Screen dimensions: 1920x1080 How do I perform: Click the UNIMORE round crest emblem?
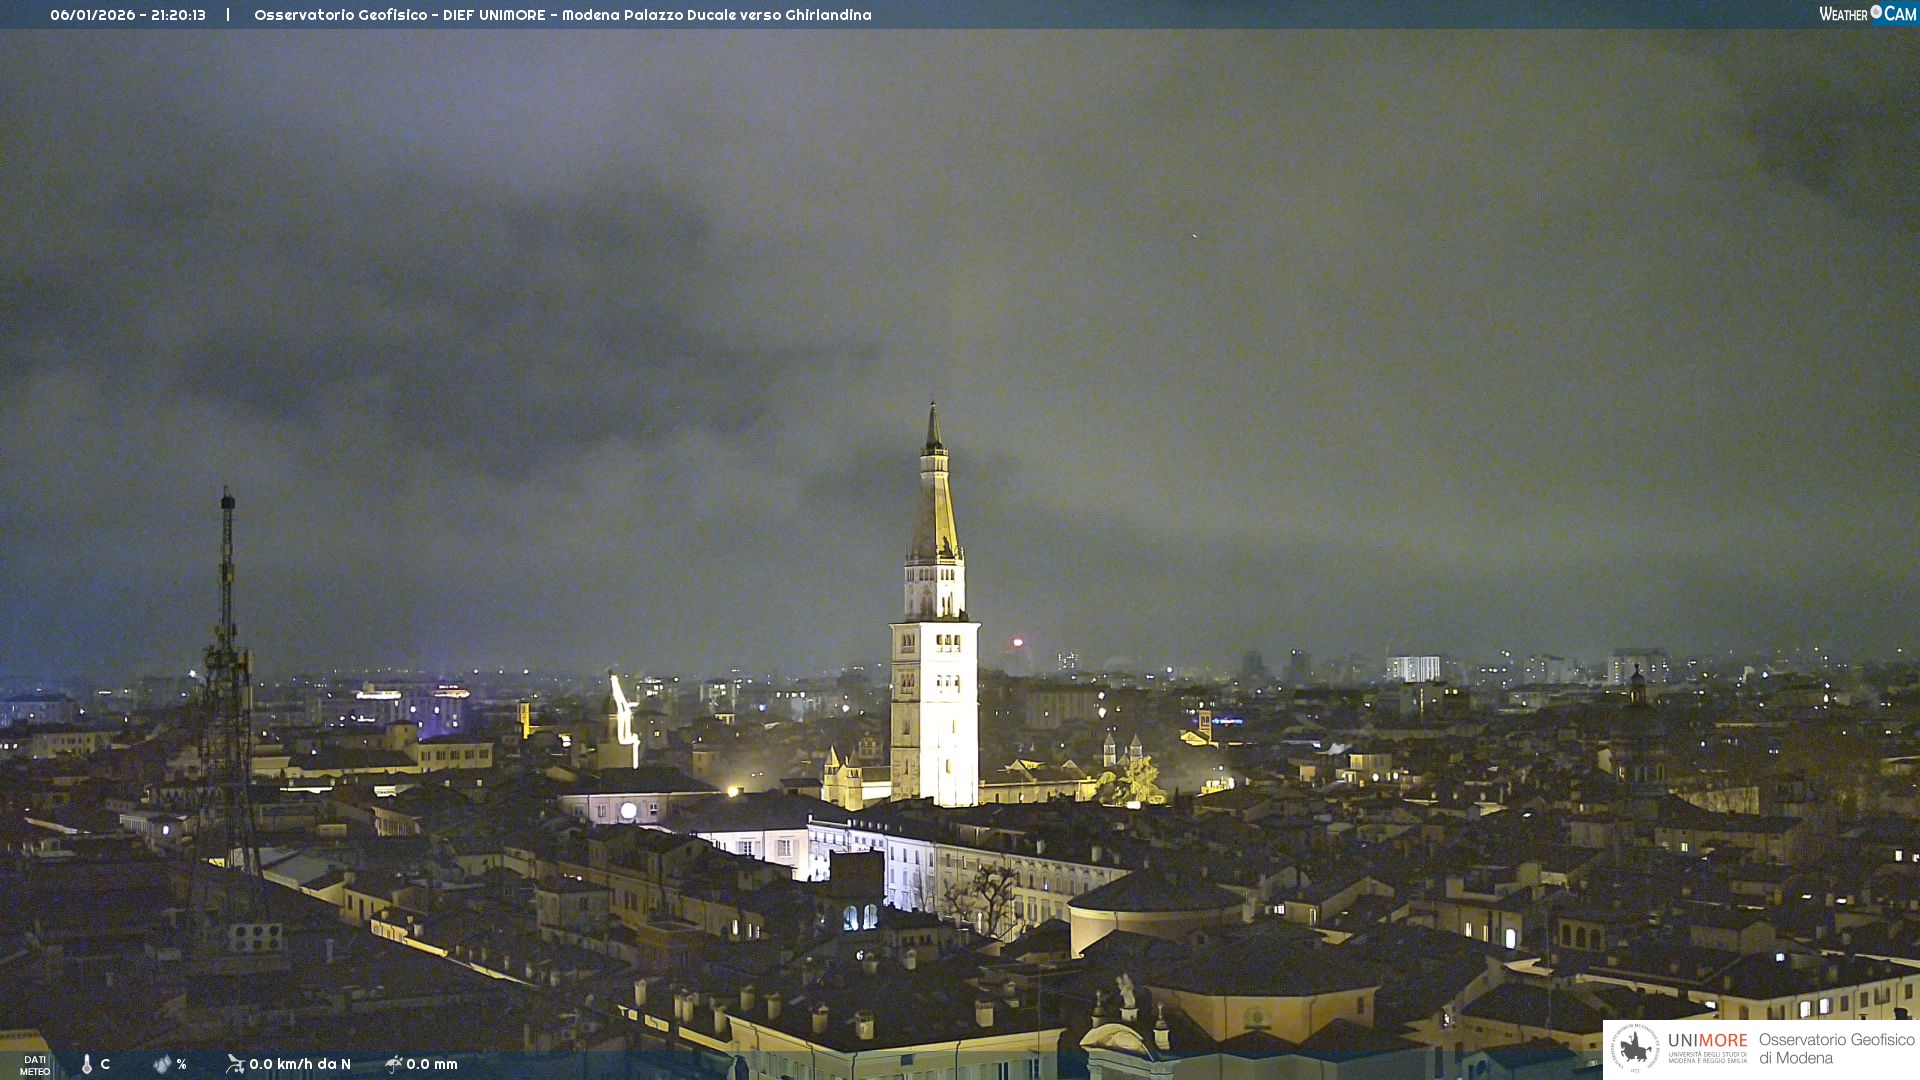pos(1635,1048)
